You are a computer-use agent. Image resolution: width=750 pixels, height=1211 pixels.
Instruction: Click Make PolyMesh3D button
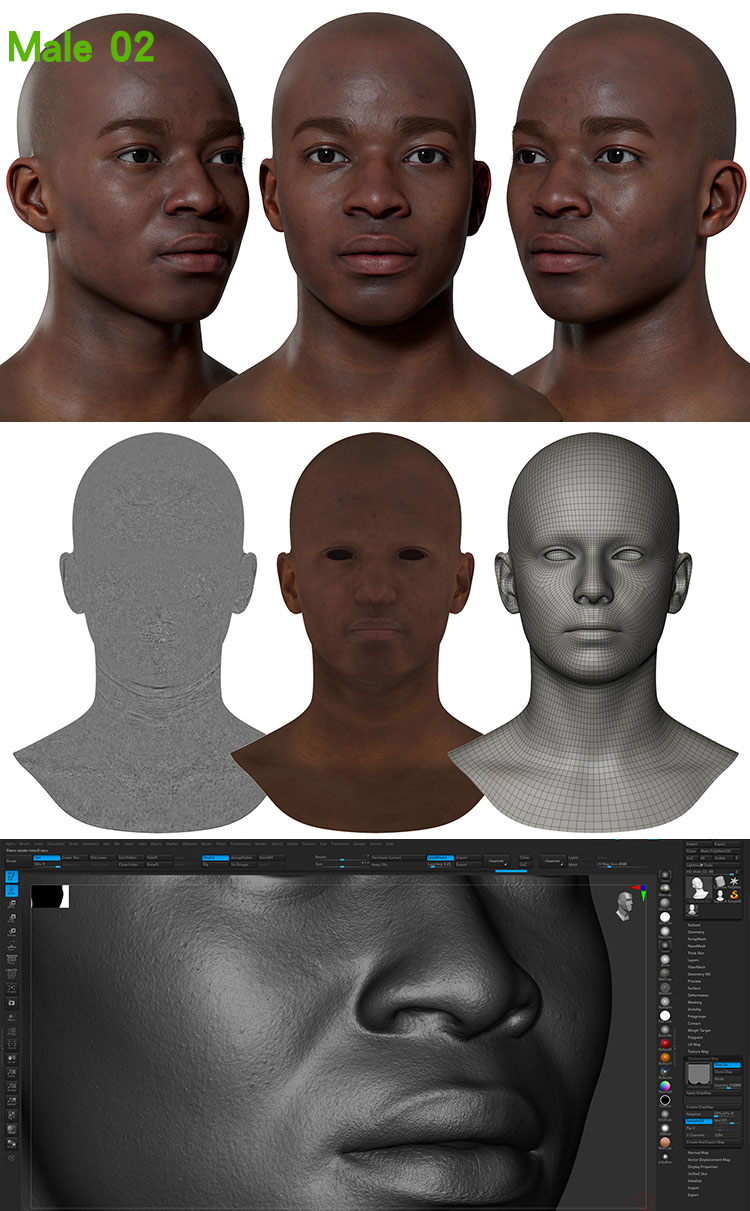(x=720, y=851)
